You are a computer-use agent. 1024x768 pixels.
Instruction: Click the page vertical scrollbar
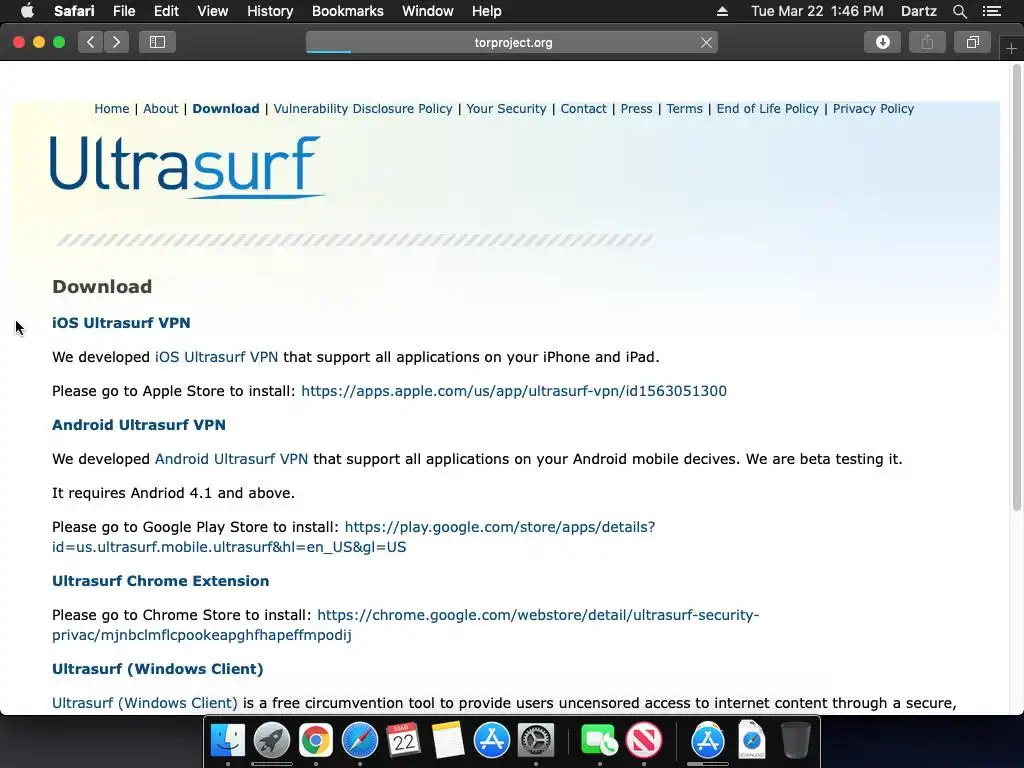click(1016, 287)
